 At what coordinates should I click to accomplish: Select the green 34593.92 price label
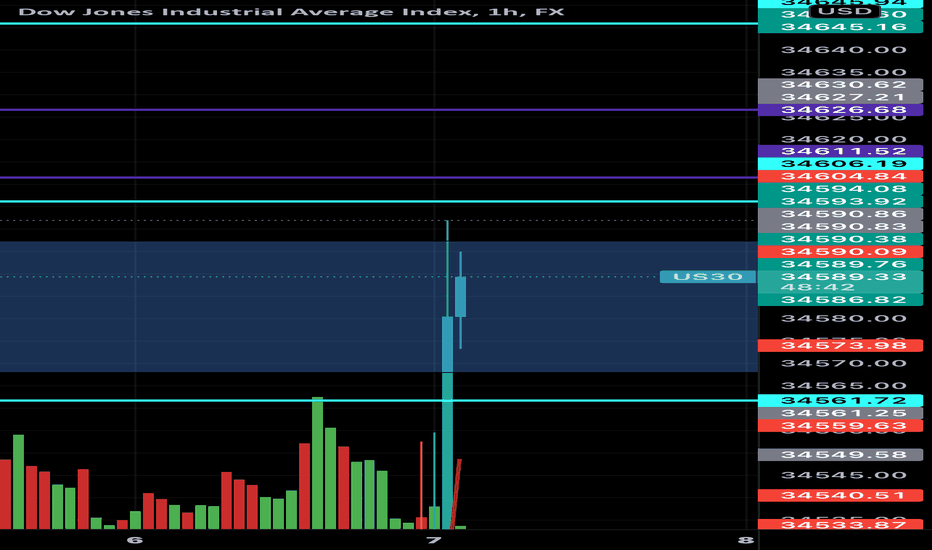point(841,201)
